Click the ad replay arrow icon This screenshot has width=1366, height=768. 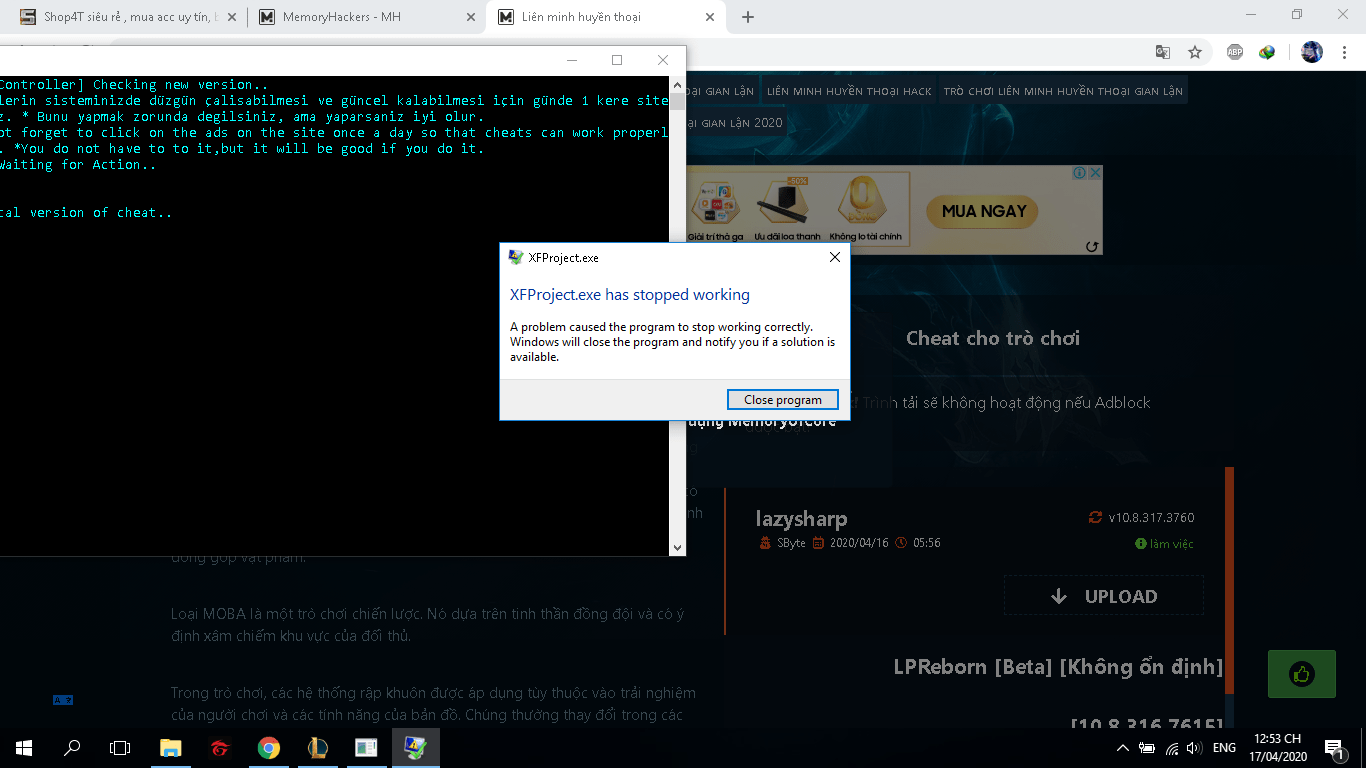pyautogui.click(x=1092, y=246)
